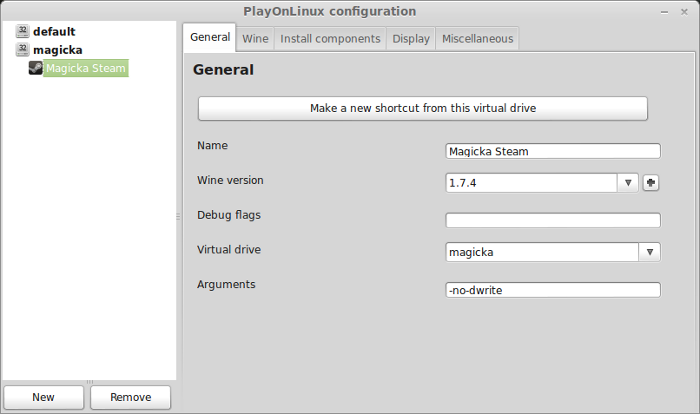700x414 pixels.
Task: Open the Miscellaneous tab
Action: [x=478, y=39]
